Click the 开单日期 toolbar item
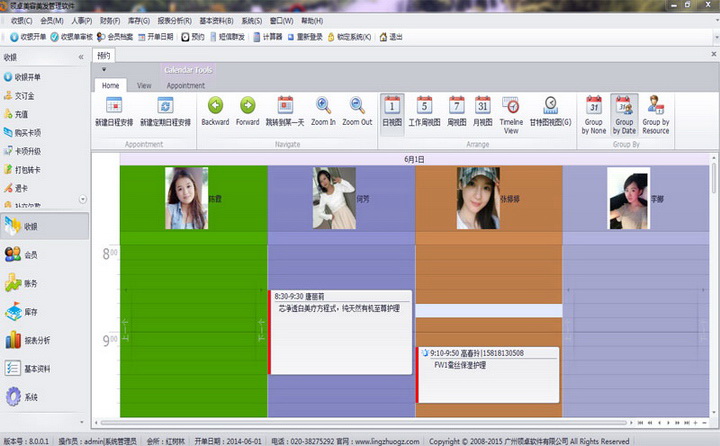The image size is (720, 446). [x=155, y=37]
